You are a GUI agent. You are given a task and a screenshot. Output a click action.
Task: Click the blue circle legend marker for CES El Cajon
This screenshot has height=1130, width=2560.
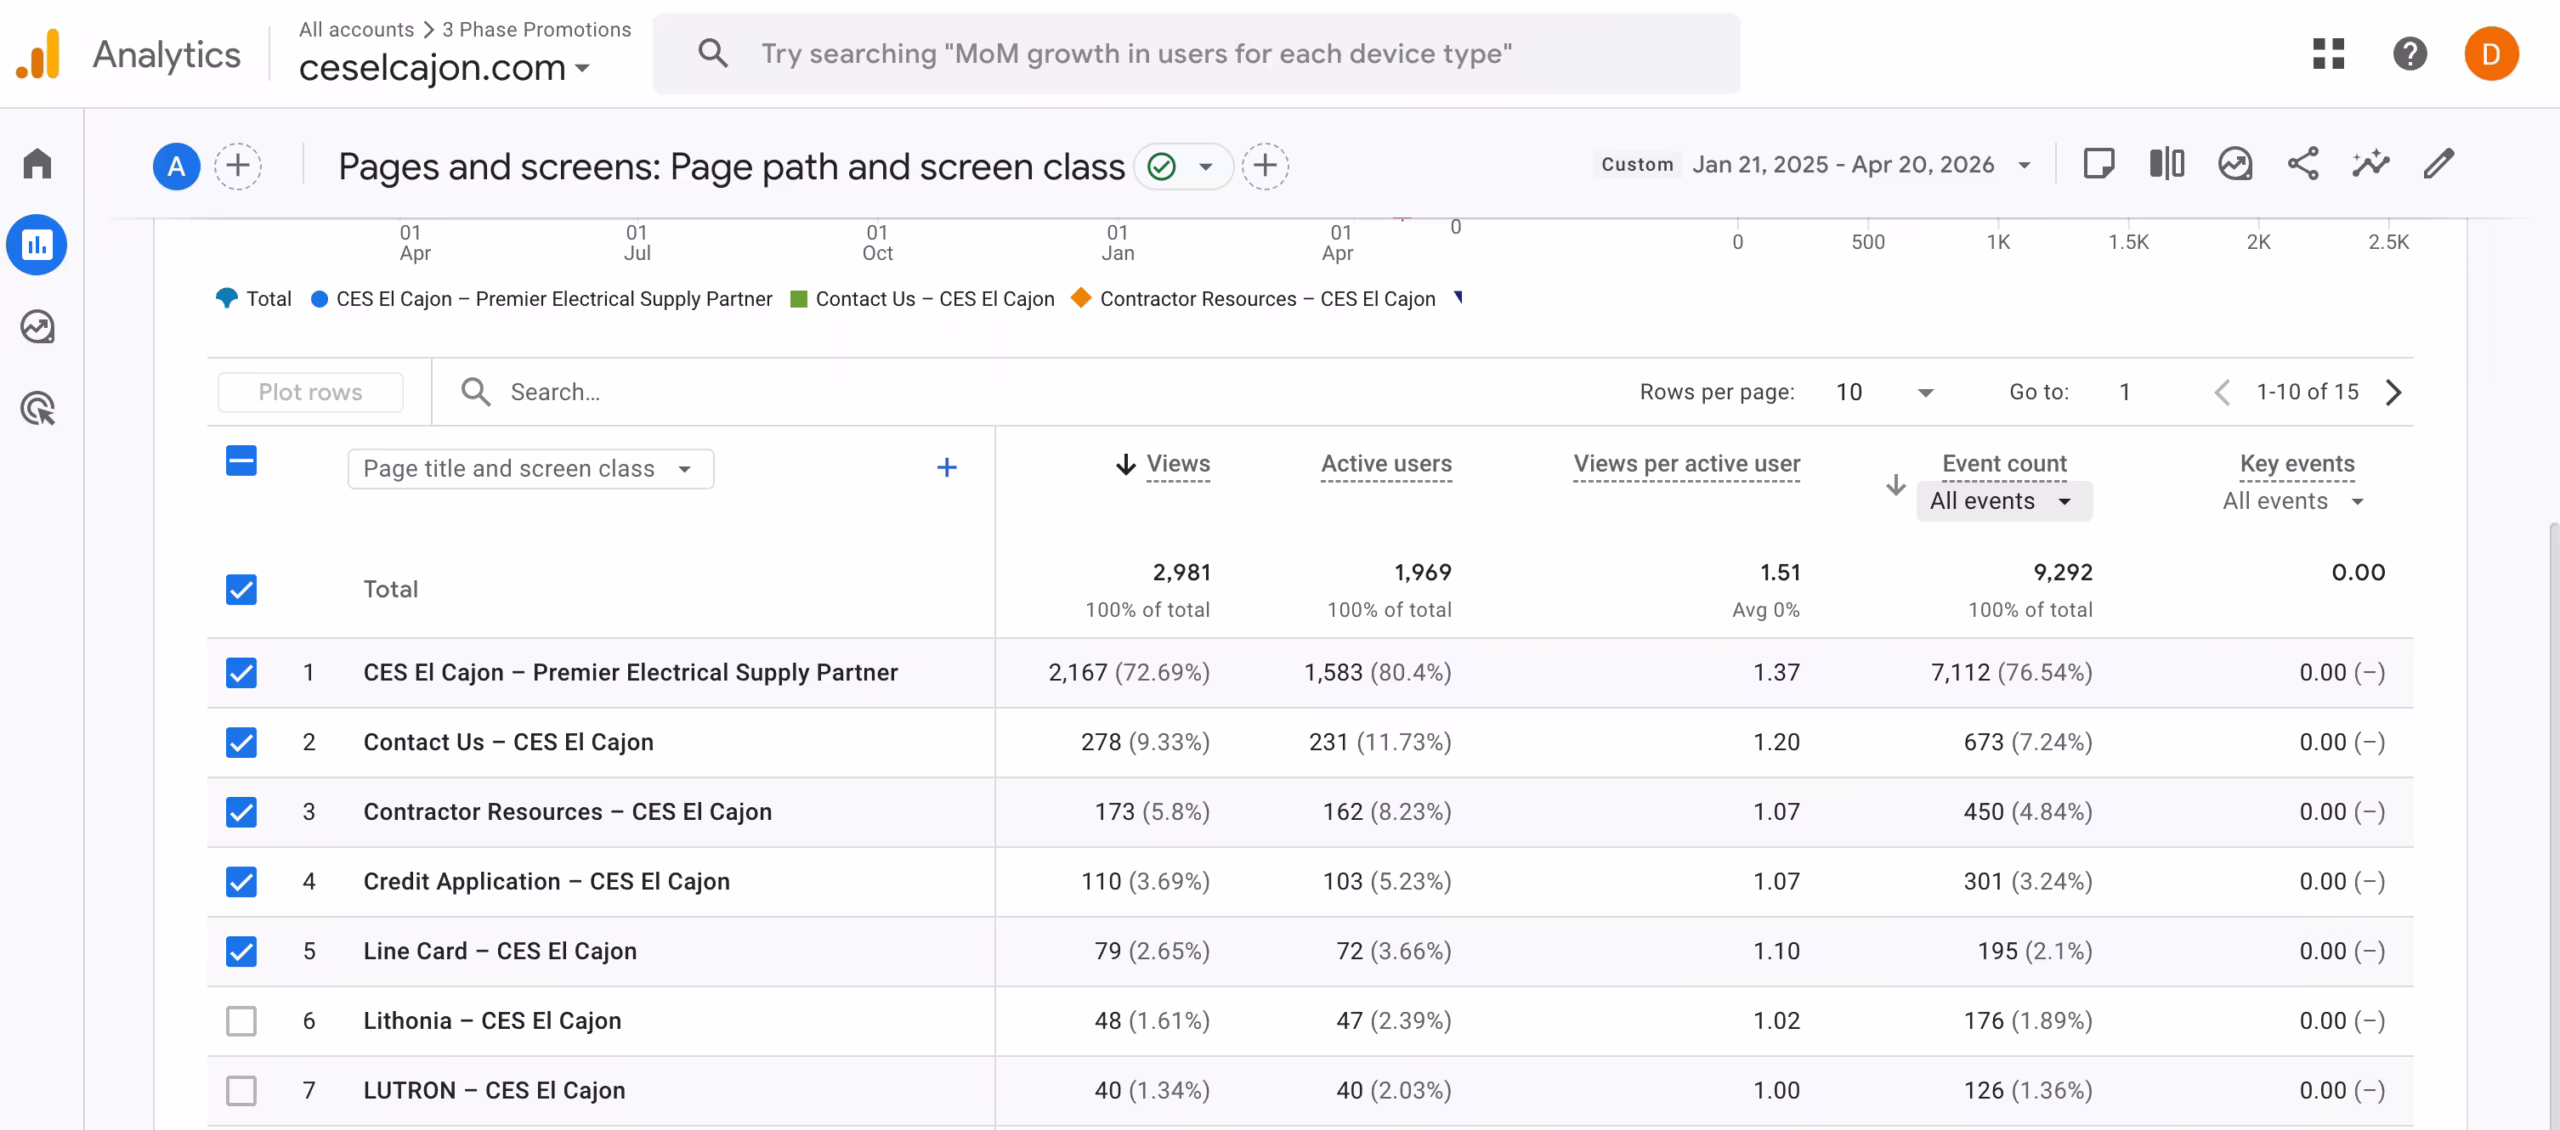pos(319,299)
